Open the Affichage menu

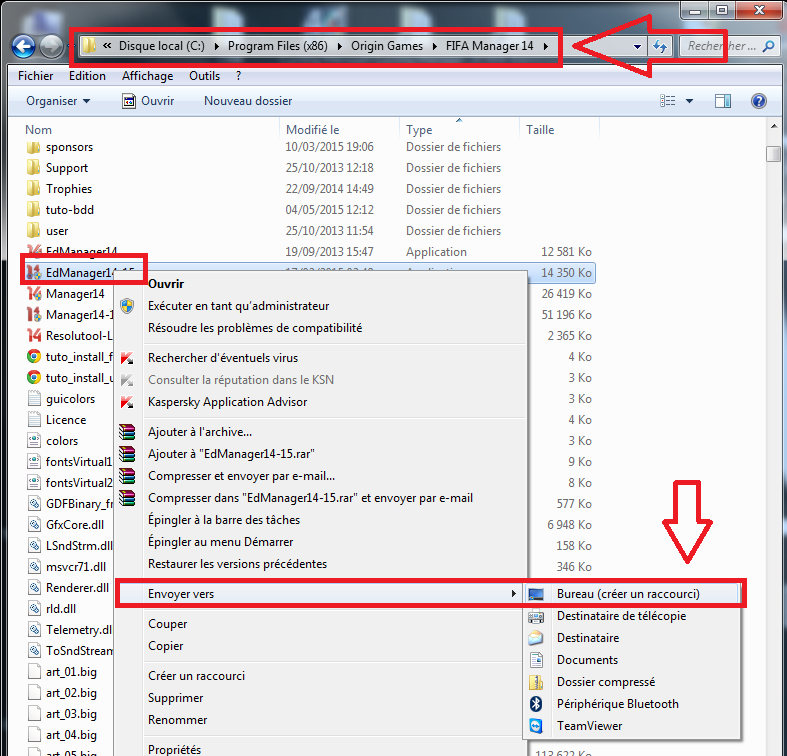[x=148, y=76]
